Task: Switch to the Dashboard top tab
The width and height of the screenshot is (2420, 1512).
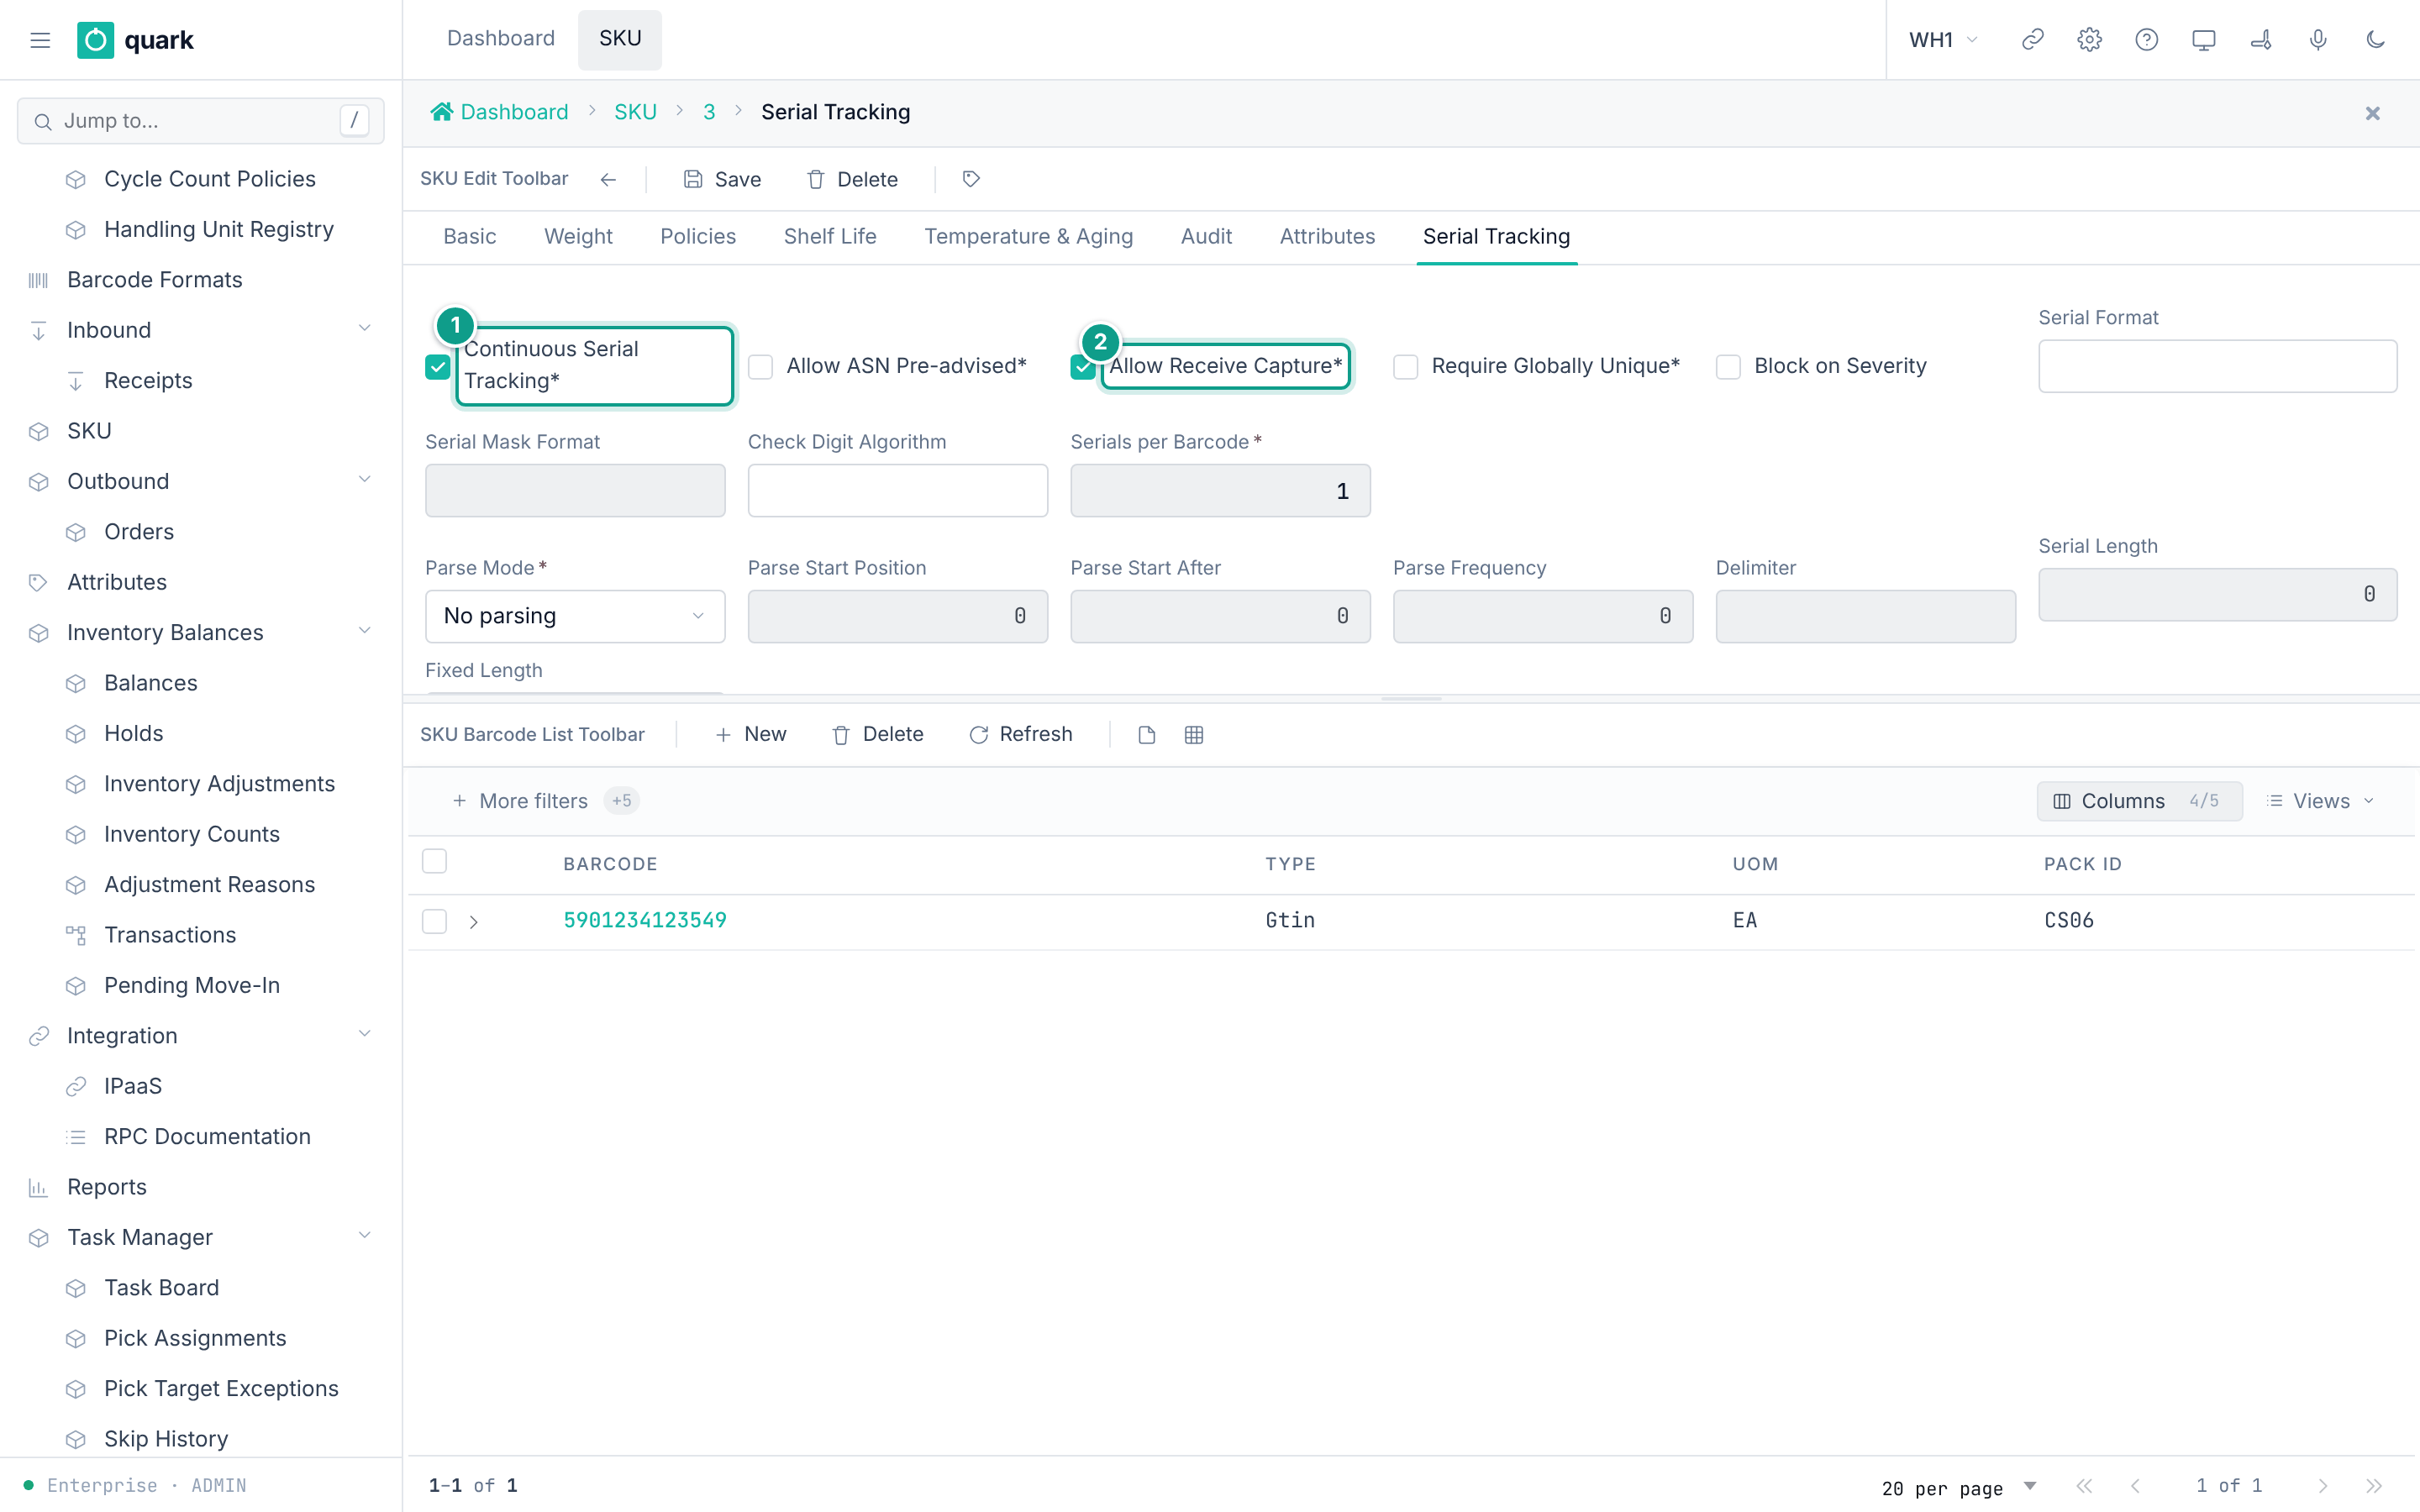Action: pos(501,38)
